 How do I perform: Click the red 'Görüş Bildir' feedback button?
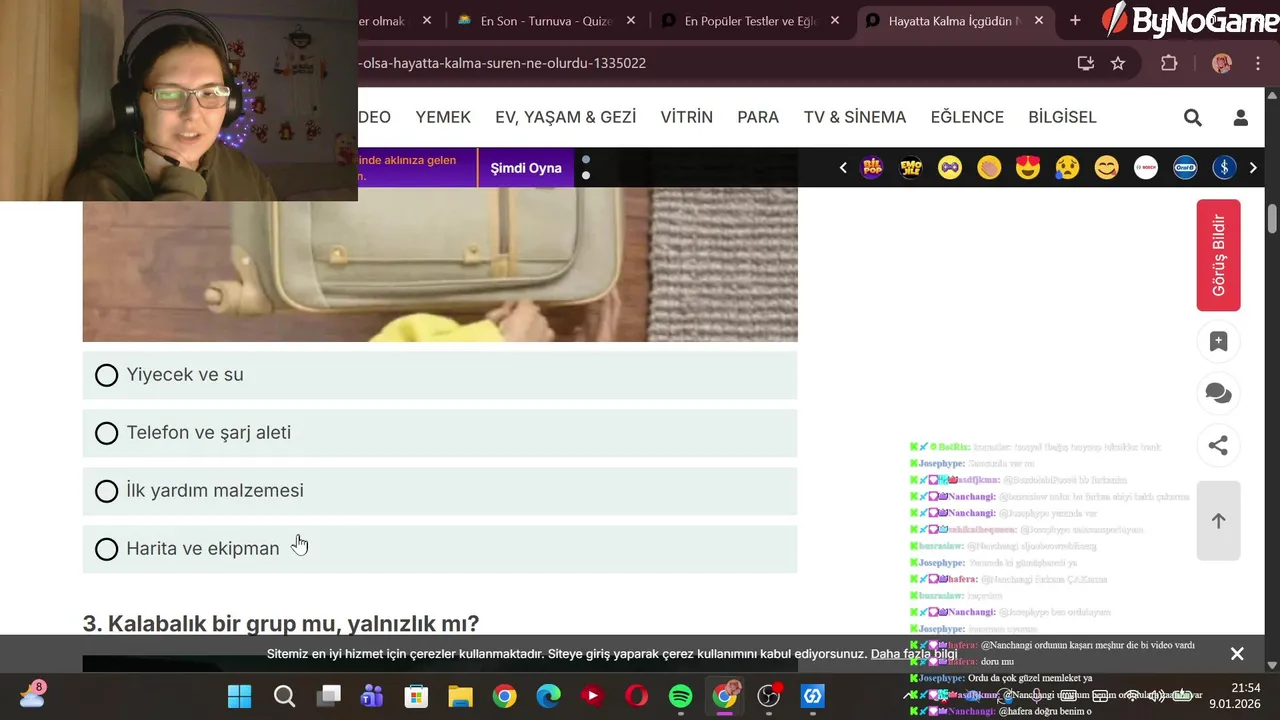(1218, 255)
